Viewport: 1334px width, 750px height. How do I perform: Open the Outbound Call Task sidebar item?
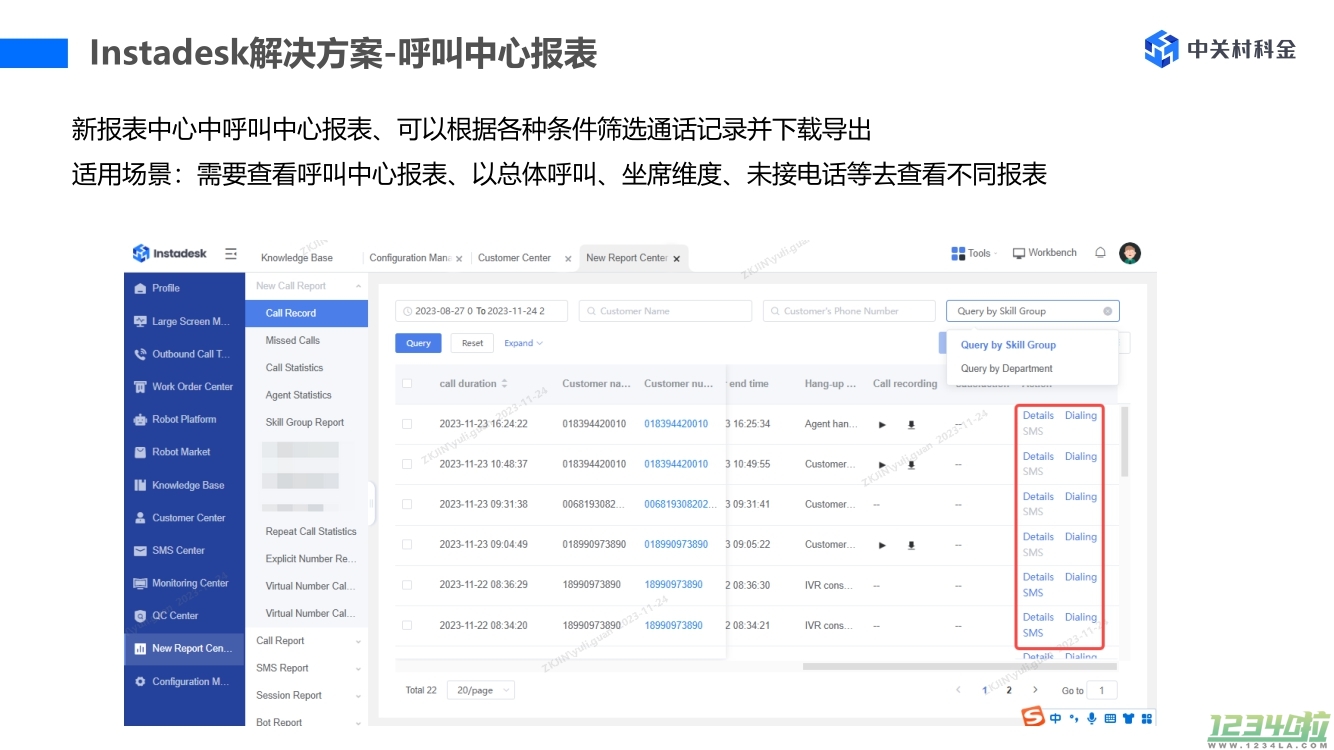[x=182, y=354]
